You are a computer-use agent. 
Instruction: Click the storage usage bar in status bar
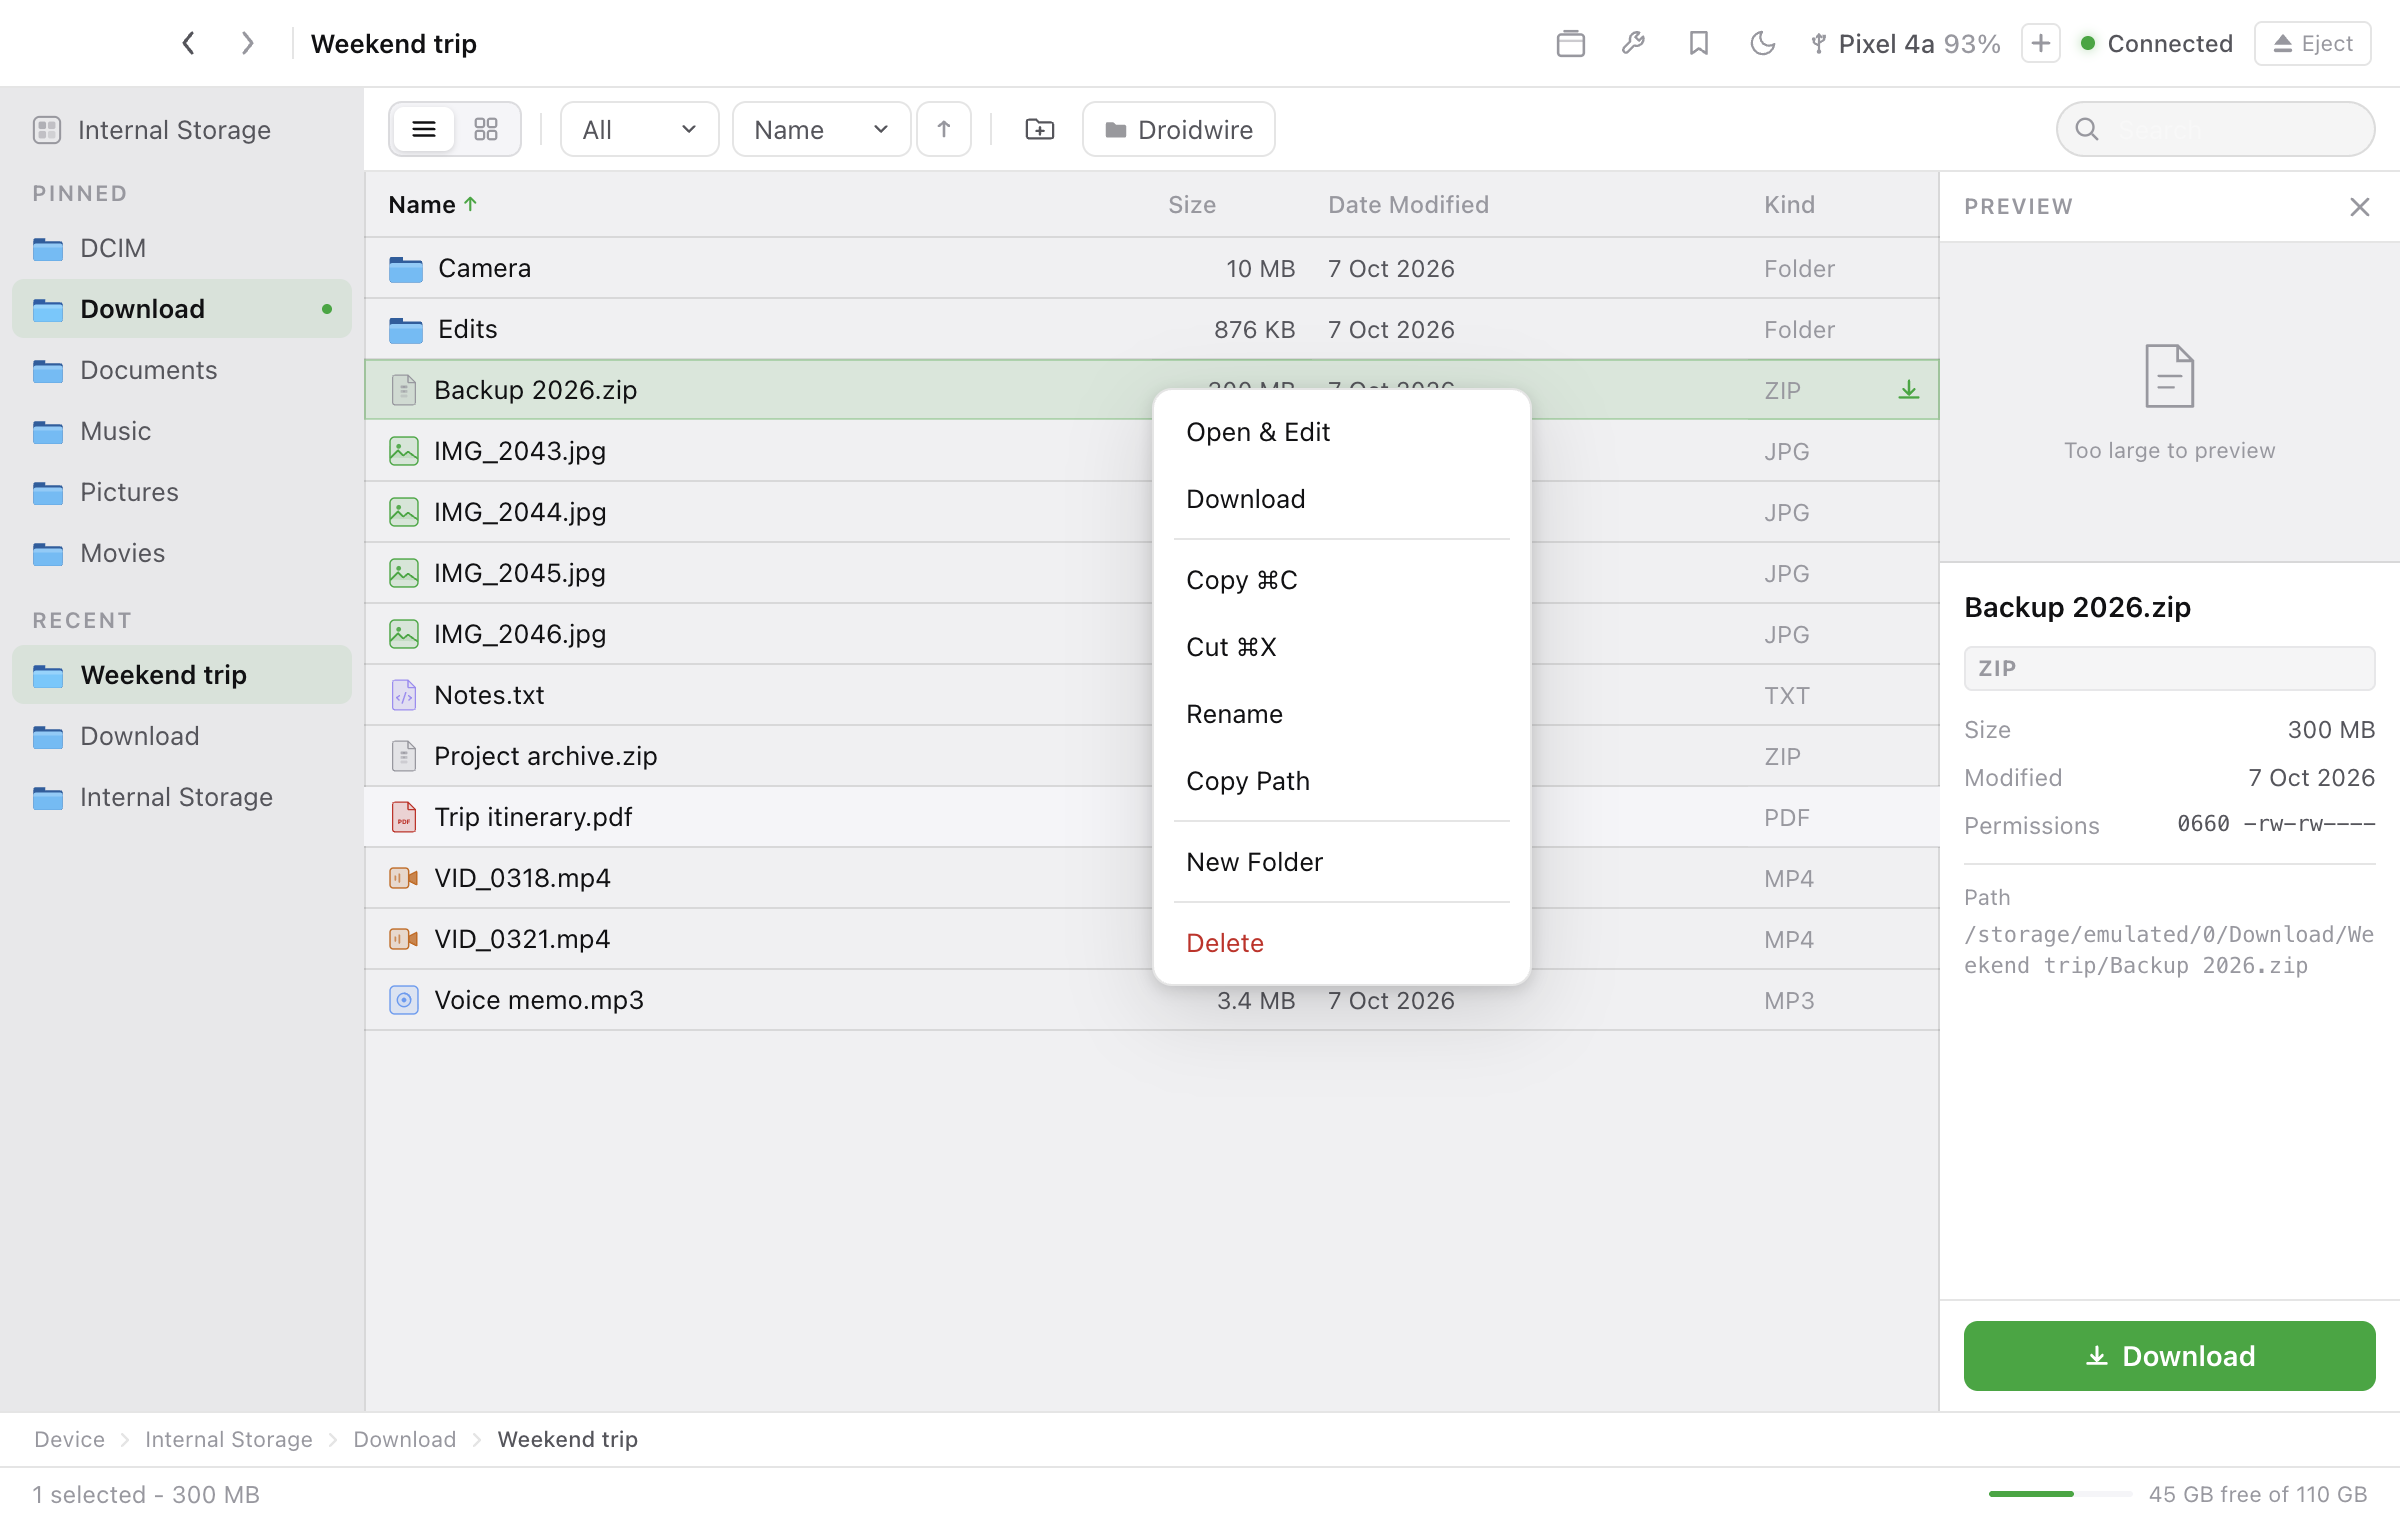tap(2060, 1494)
